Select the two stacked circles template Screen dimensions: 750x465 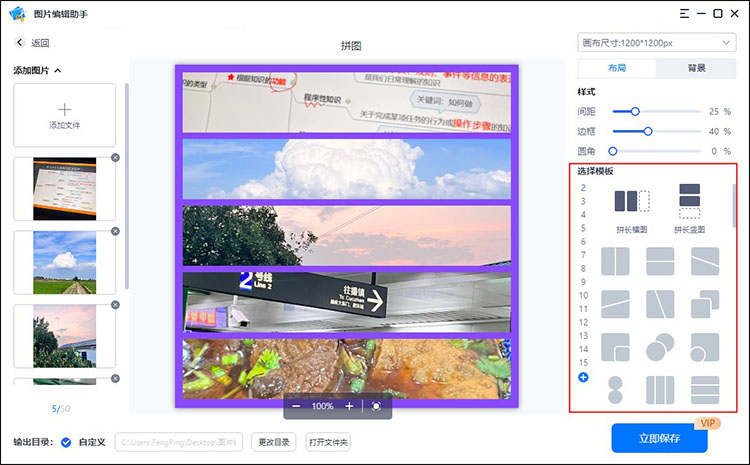(615, 390)
